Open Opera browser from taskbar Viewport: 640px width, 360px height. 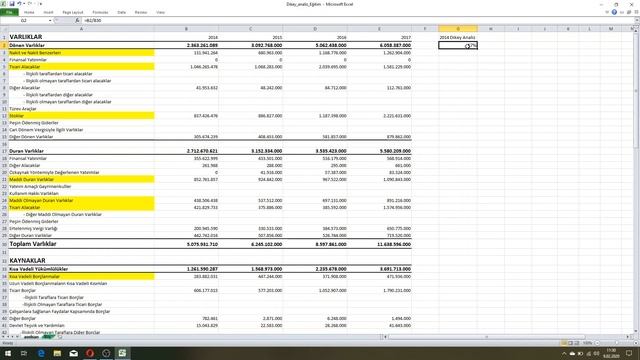[90, 353]
